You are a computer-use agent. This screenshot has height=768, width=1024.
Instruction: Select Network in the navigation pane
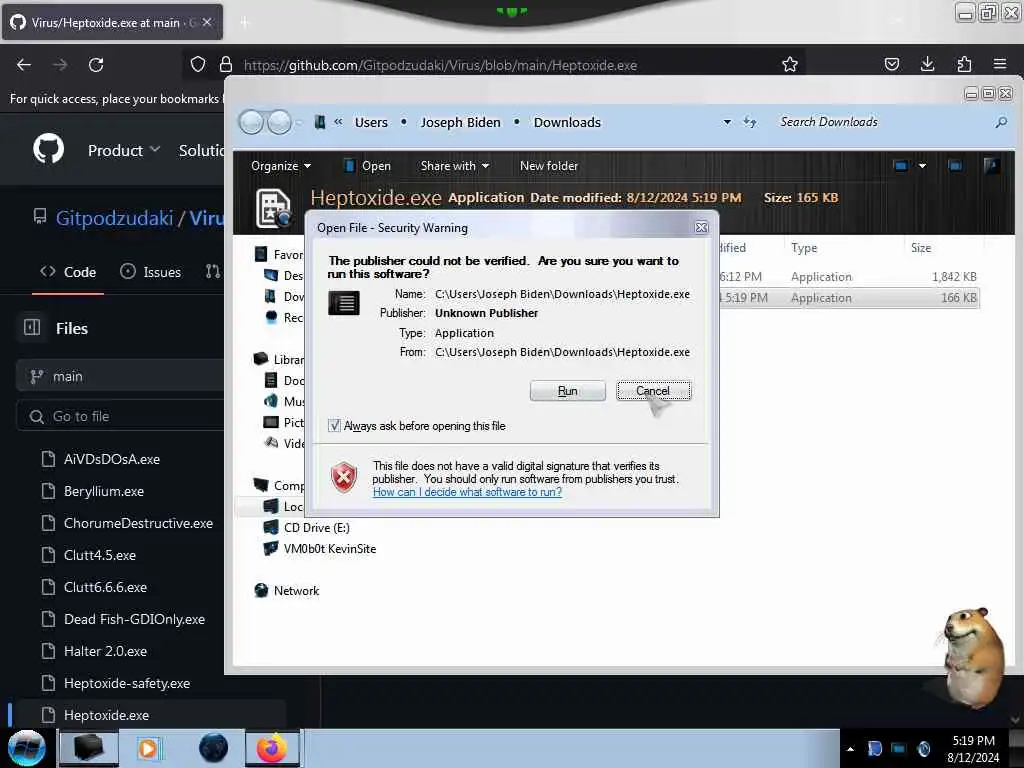[287, 590]
